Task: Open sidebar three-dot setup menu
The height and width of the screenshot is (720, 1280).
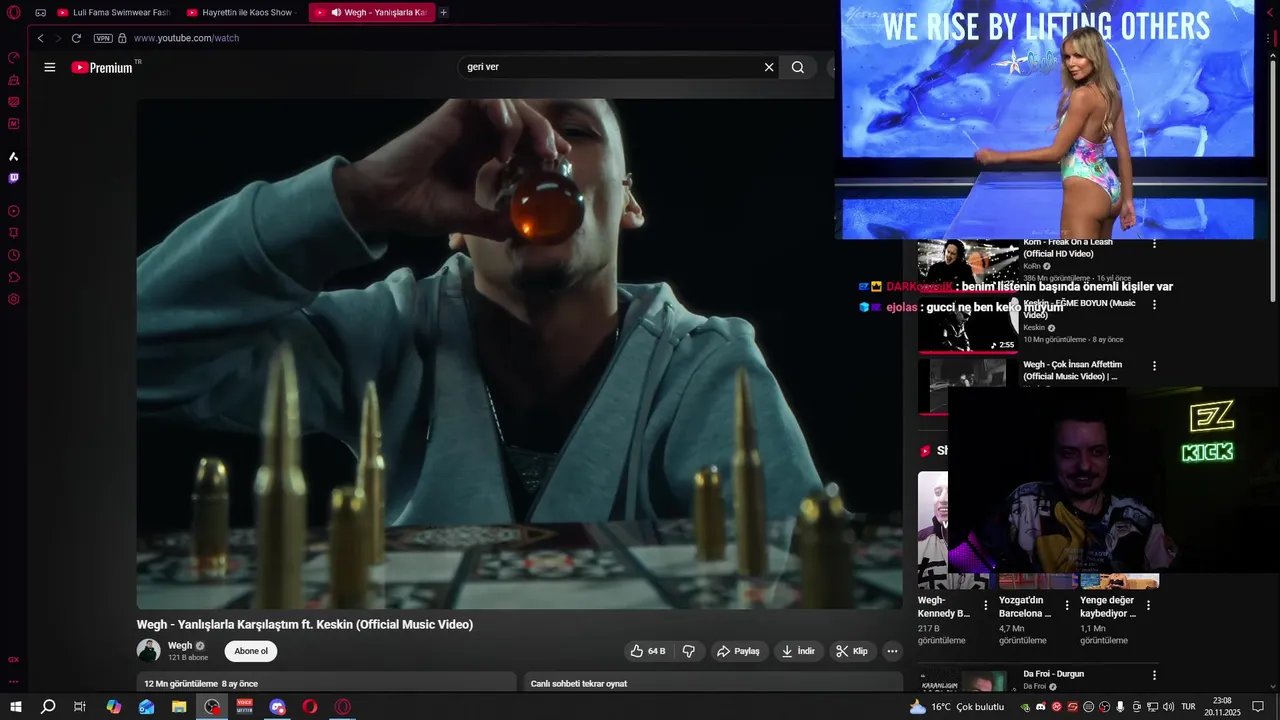Action: [14, 681]
